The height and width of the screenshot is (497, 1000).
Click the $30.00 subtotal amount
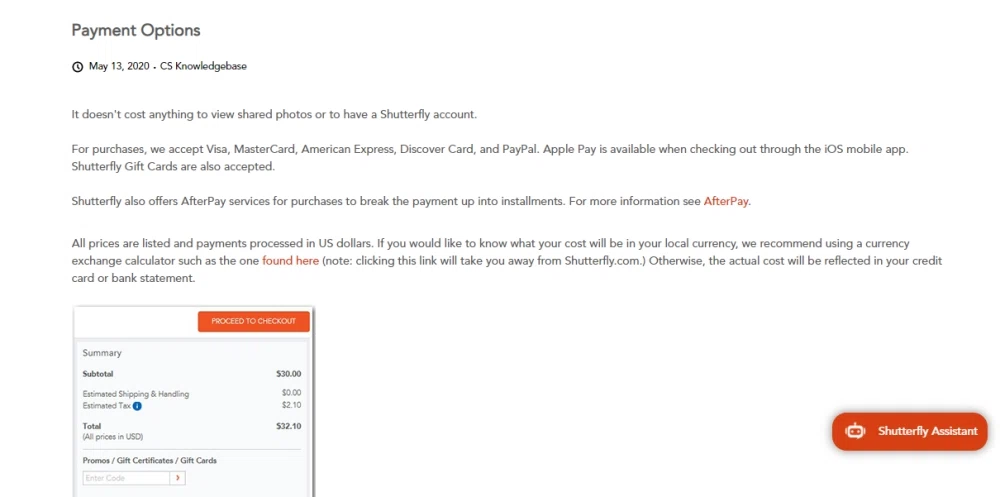(x=289, y=375)
